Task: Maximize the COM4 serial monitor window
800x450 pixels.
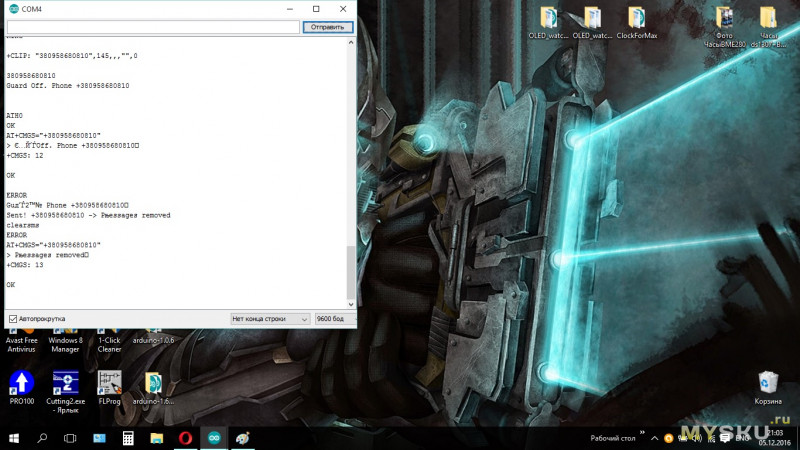Action: [x=316, y=9]
